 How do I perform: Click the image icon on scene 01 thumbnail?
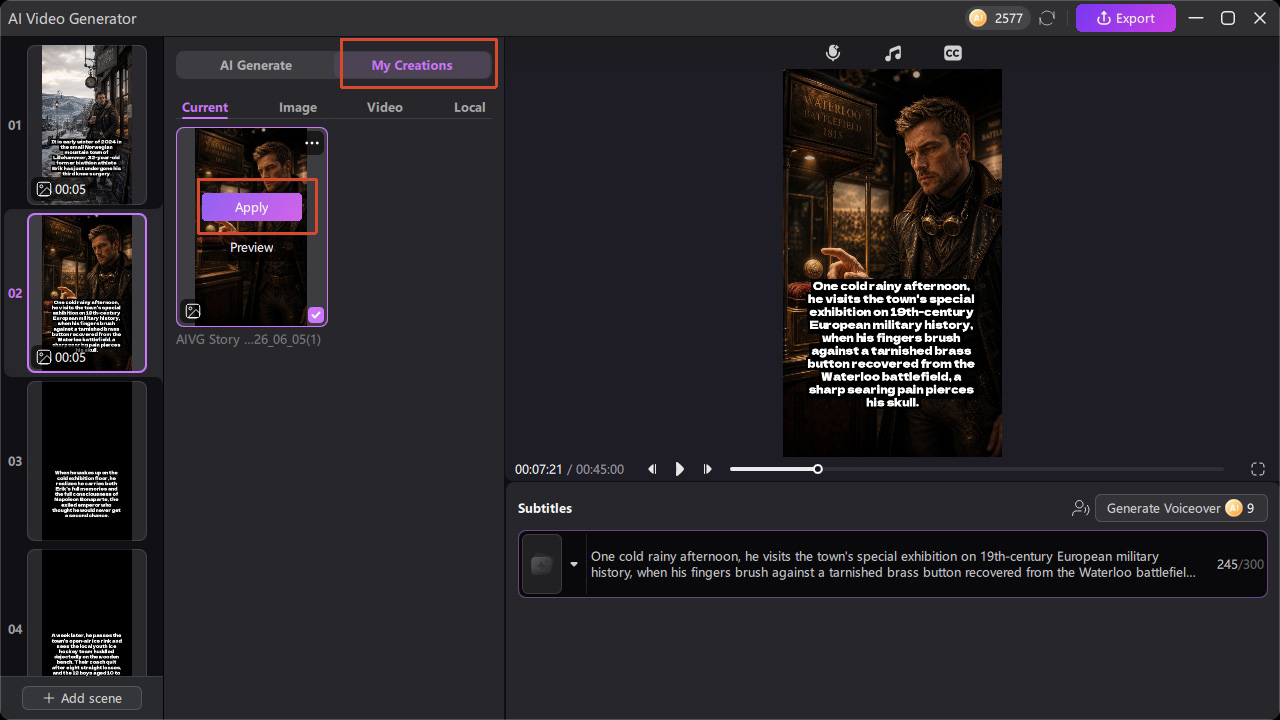click(44, 189)
